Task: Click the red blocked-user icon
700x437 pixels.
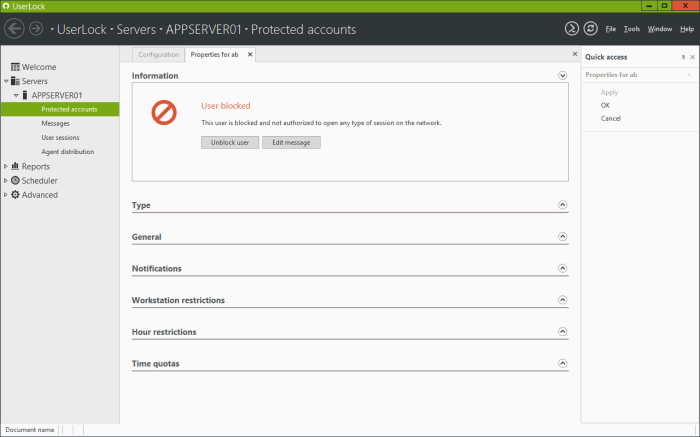Action: (164, 112)
